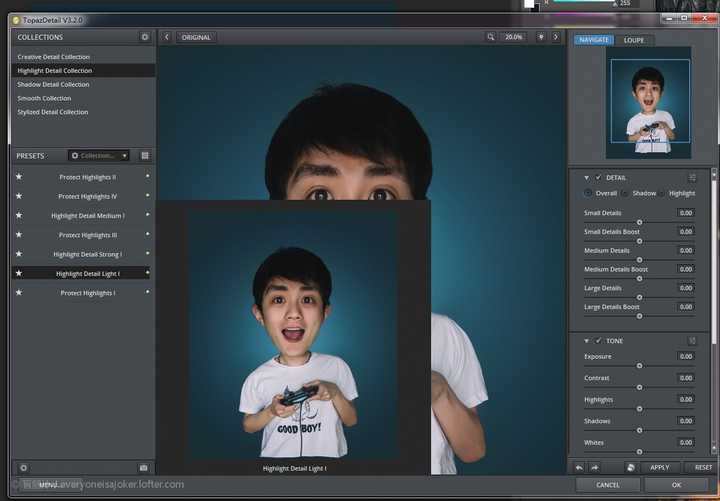Image resolution: width=720 pixels, height=501 pixels.
Task: Select the Shadow radio button
Action: point(625,193)
